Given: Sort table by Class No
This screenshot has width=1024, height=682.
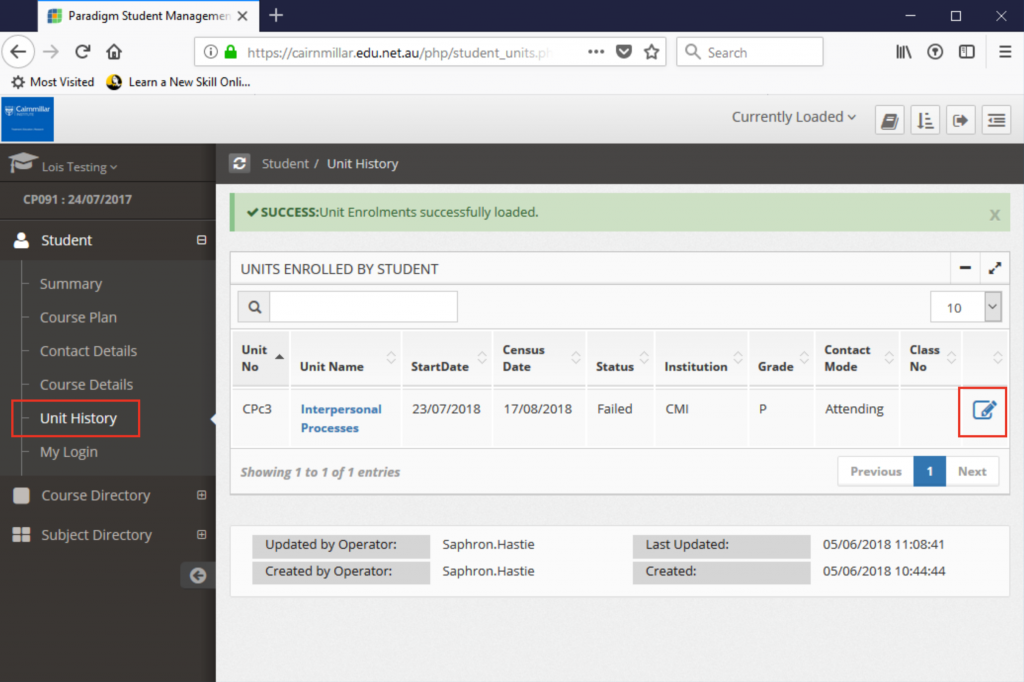Looking at the screenshot, I should [931, 358].
